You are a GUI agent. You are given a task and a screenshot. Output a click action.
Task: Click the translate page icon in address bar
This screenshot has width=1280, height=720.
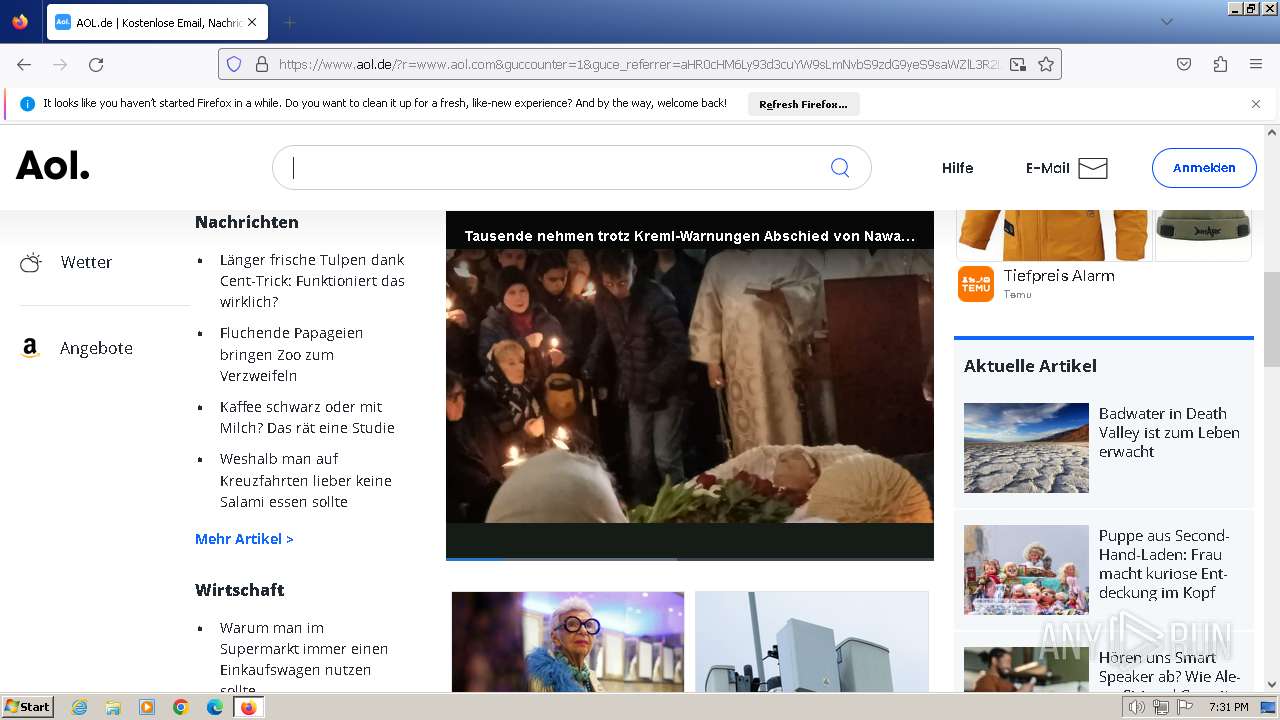[x=1018, y=64]
